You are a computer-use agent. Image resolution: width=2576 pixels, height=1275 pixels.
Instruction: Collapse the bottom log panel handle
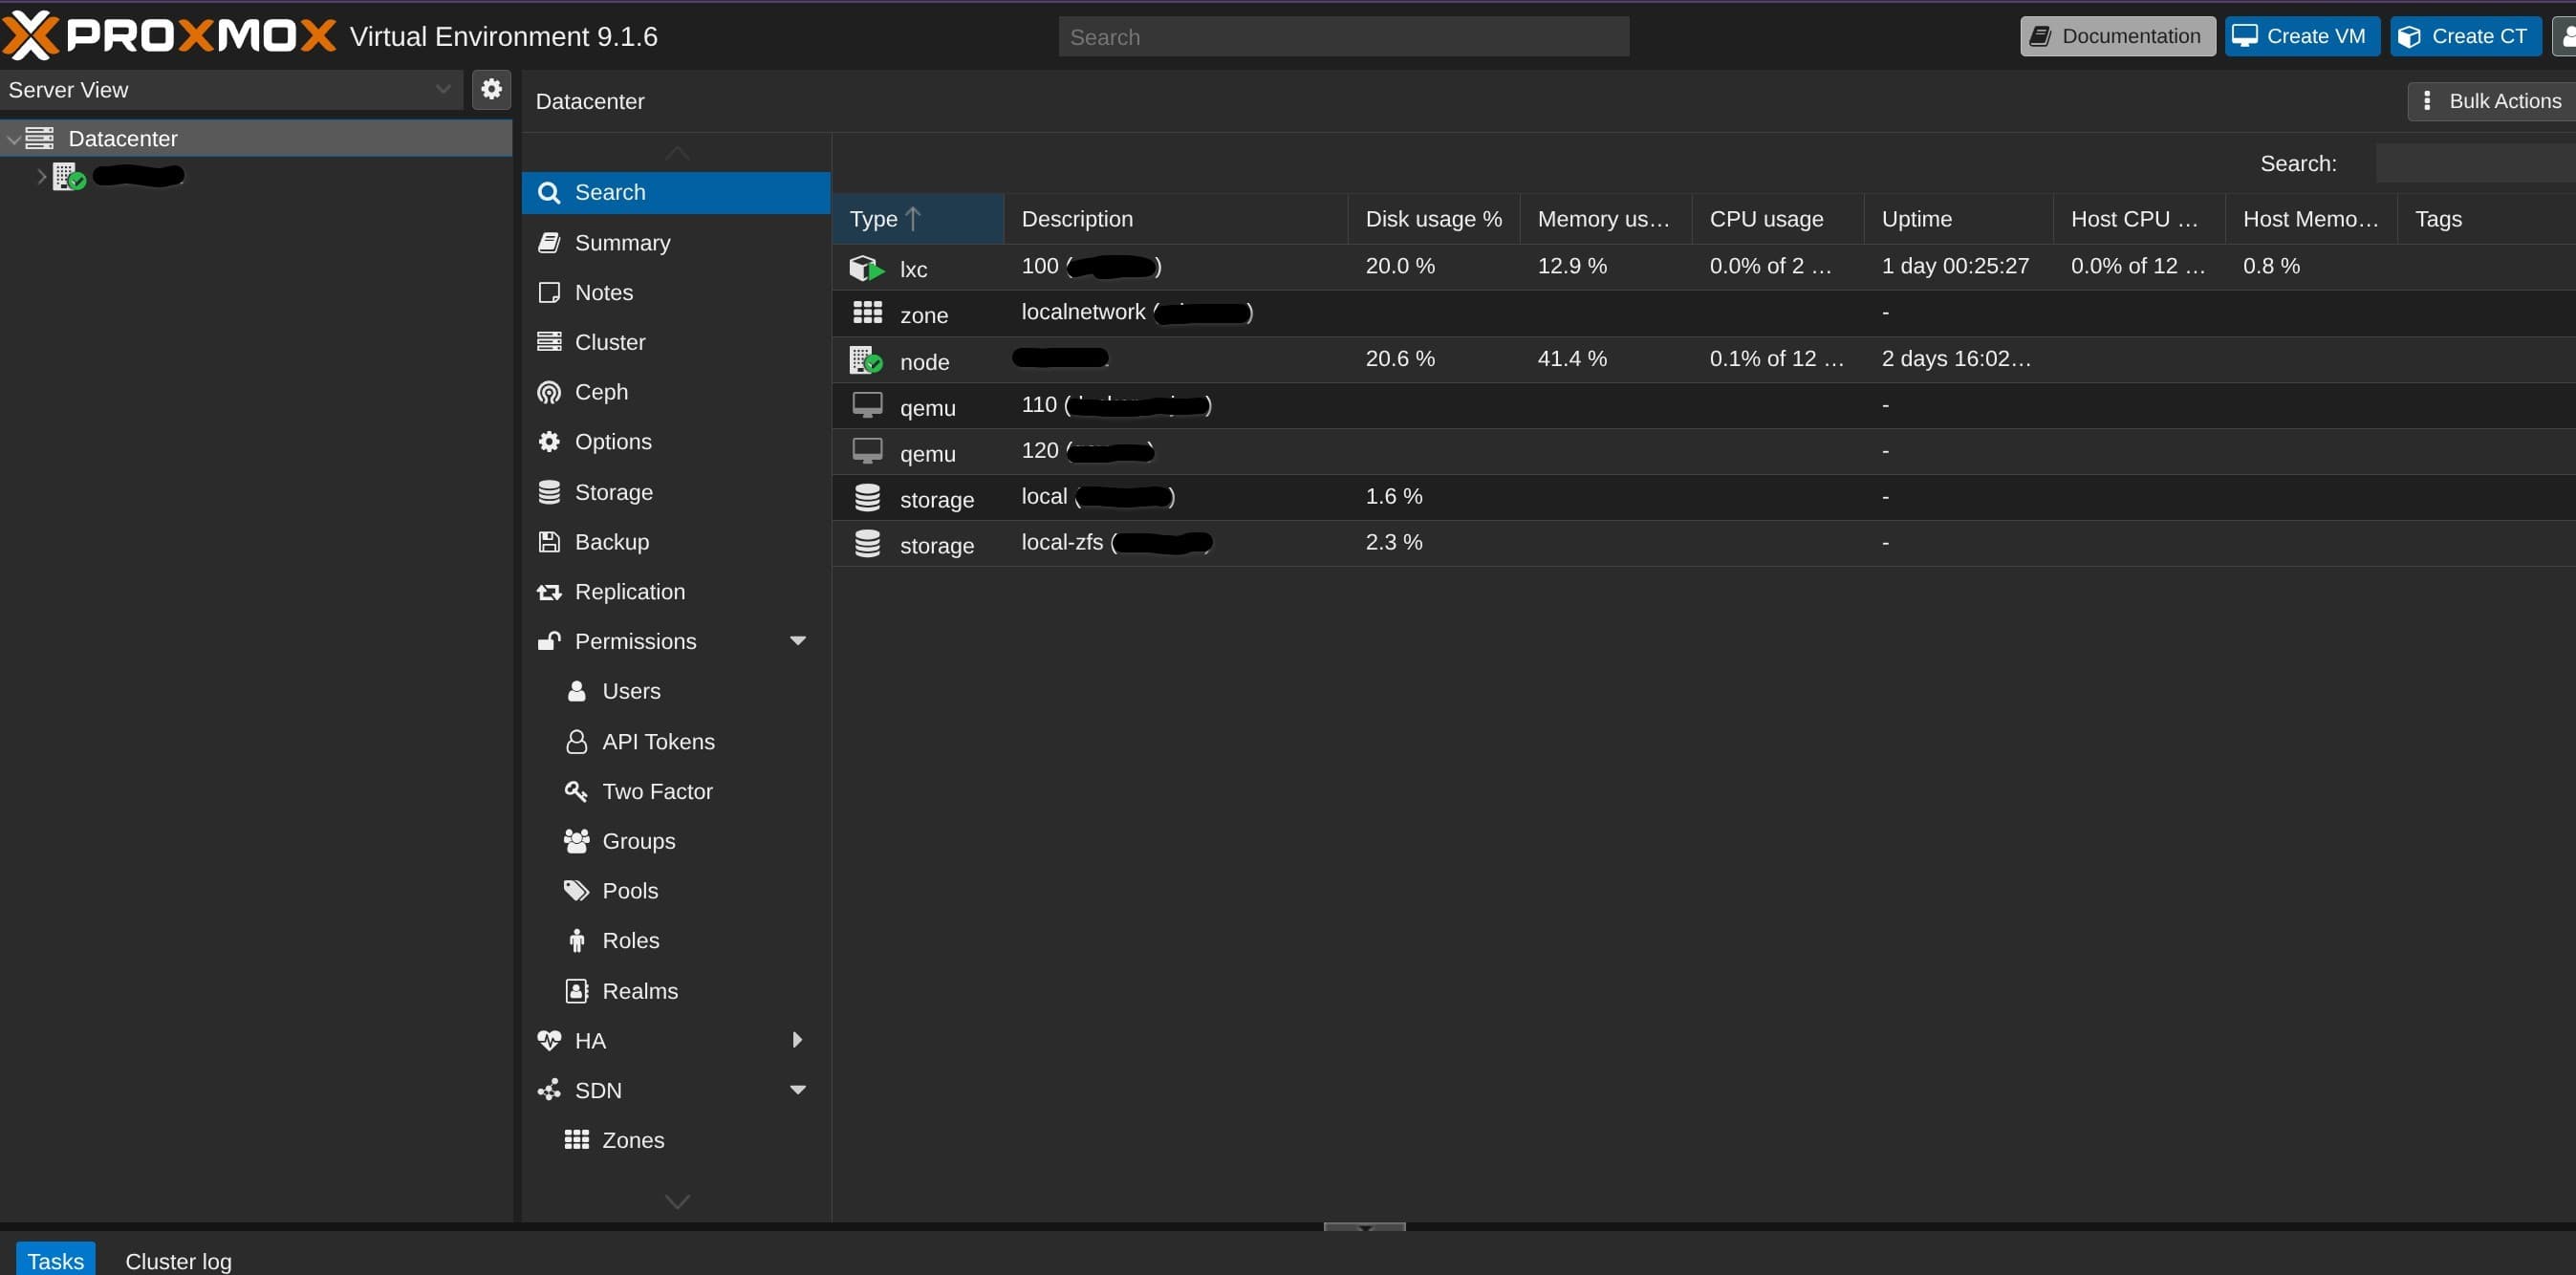(x=1364, y=1227)
